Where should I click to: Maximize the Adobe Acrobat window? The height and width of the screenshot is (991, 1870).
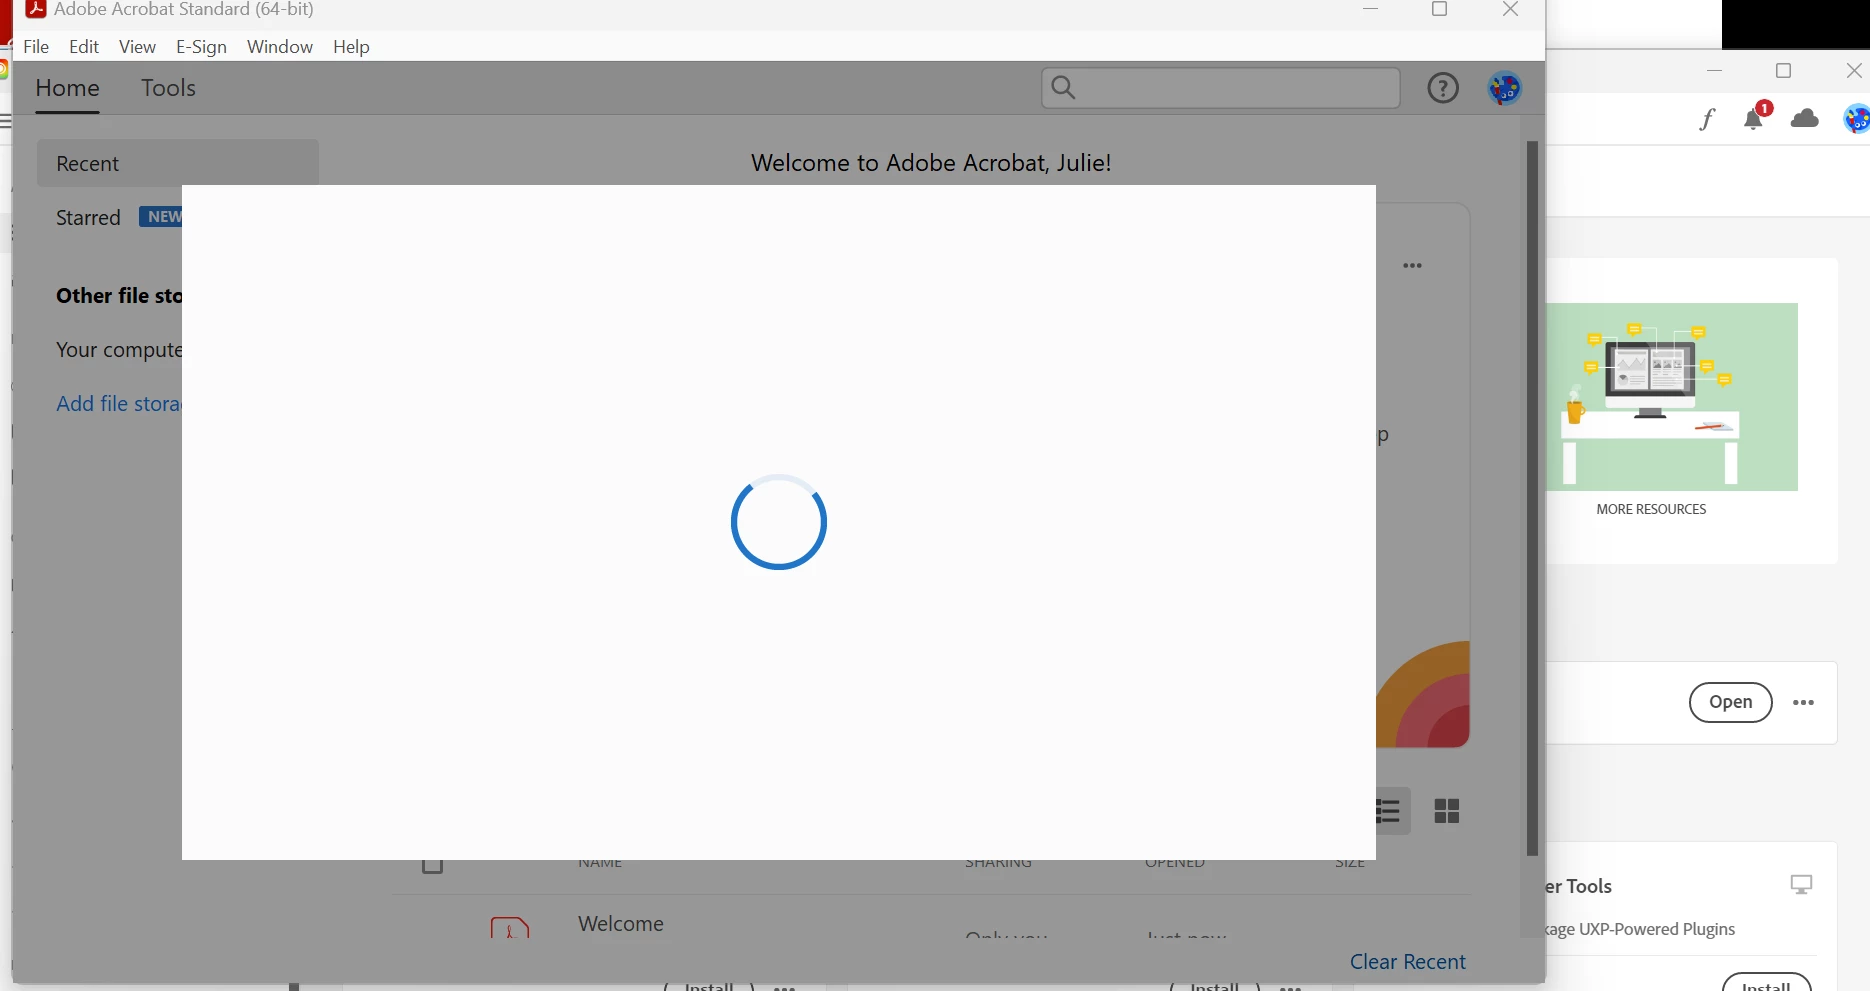coord(1440,10)
